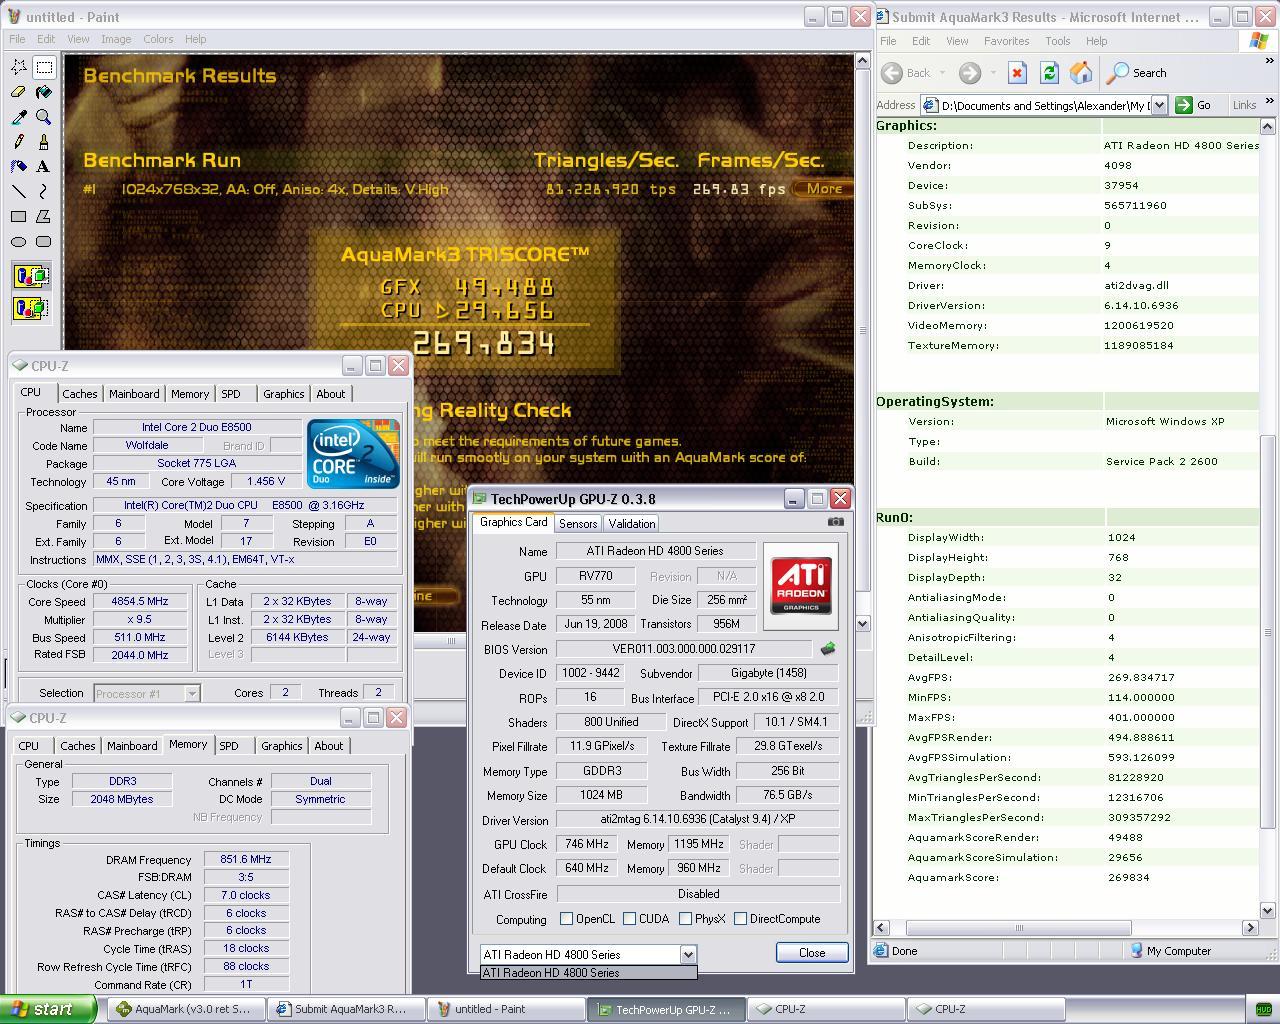This screenshot has height=1024, width=1280.
Task: Enable the PhysX checkbox in GPU-Z
Action: (685, 918)
